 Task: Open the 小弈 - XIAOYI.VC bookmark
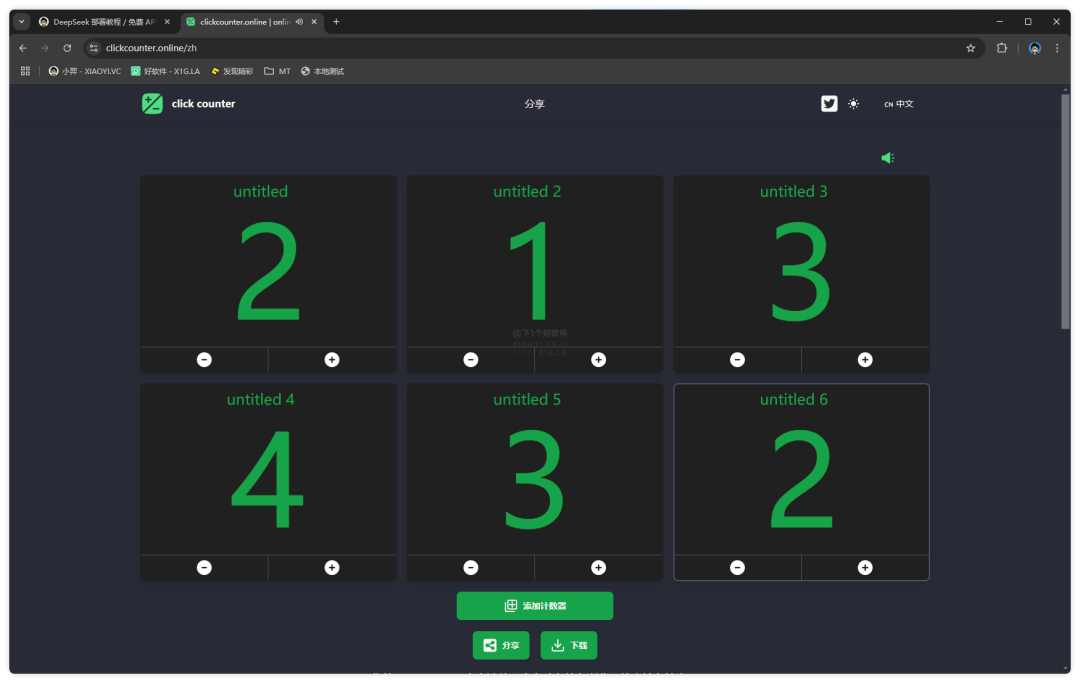[85, 71]
